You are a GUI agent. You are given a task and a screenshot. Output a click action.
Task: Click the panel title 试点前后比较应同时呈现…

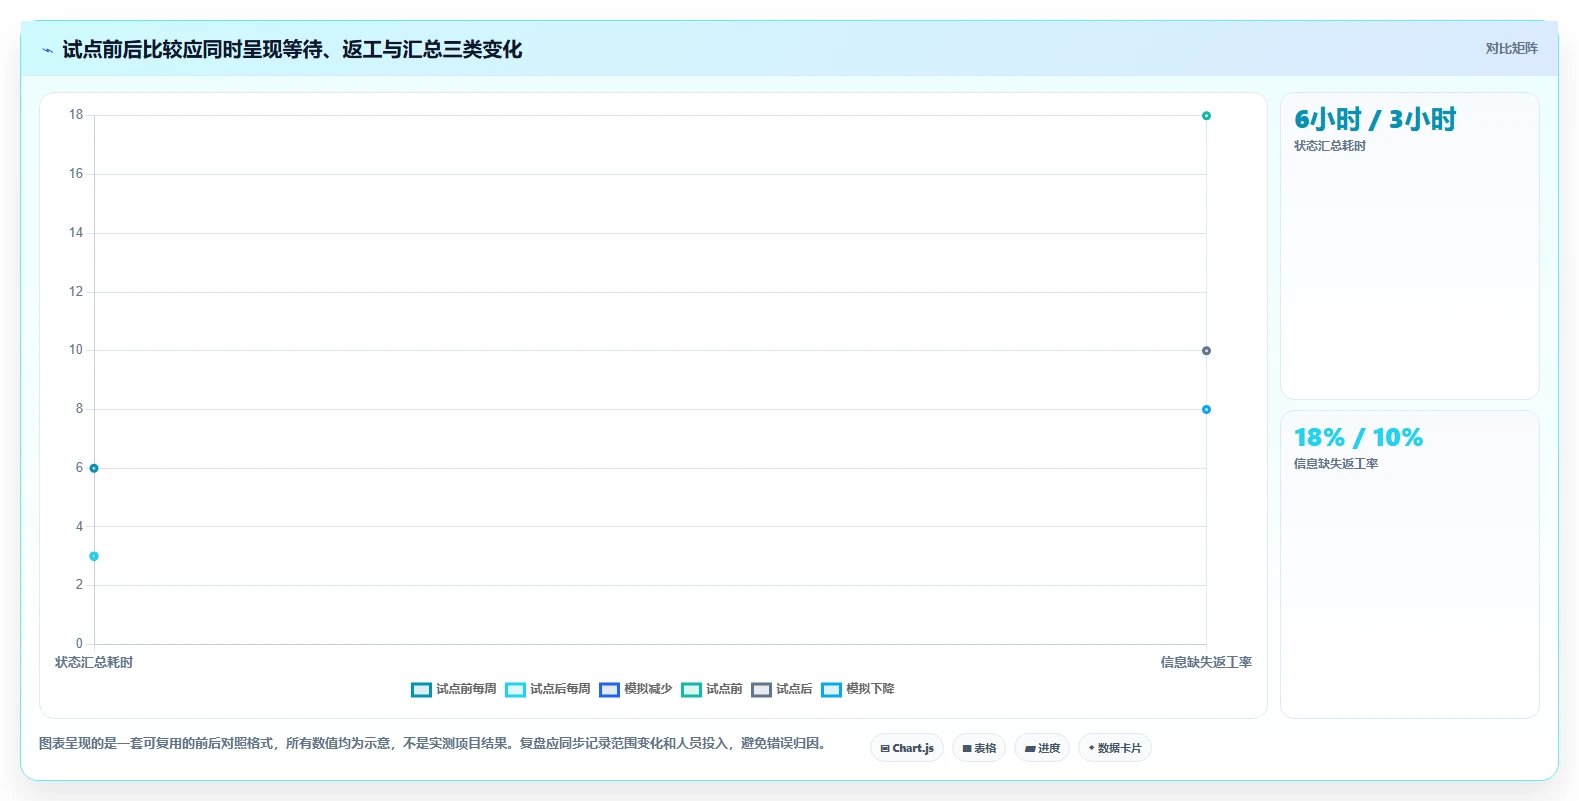(x=292, y=49)
